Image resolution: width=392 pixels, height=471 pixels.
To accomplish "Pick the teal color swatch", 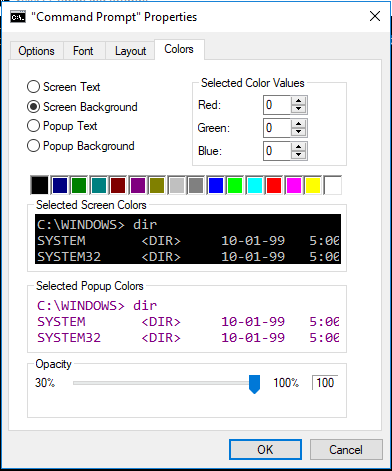I will point(99,185).
